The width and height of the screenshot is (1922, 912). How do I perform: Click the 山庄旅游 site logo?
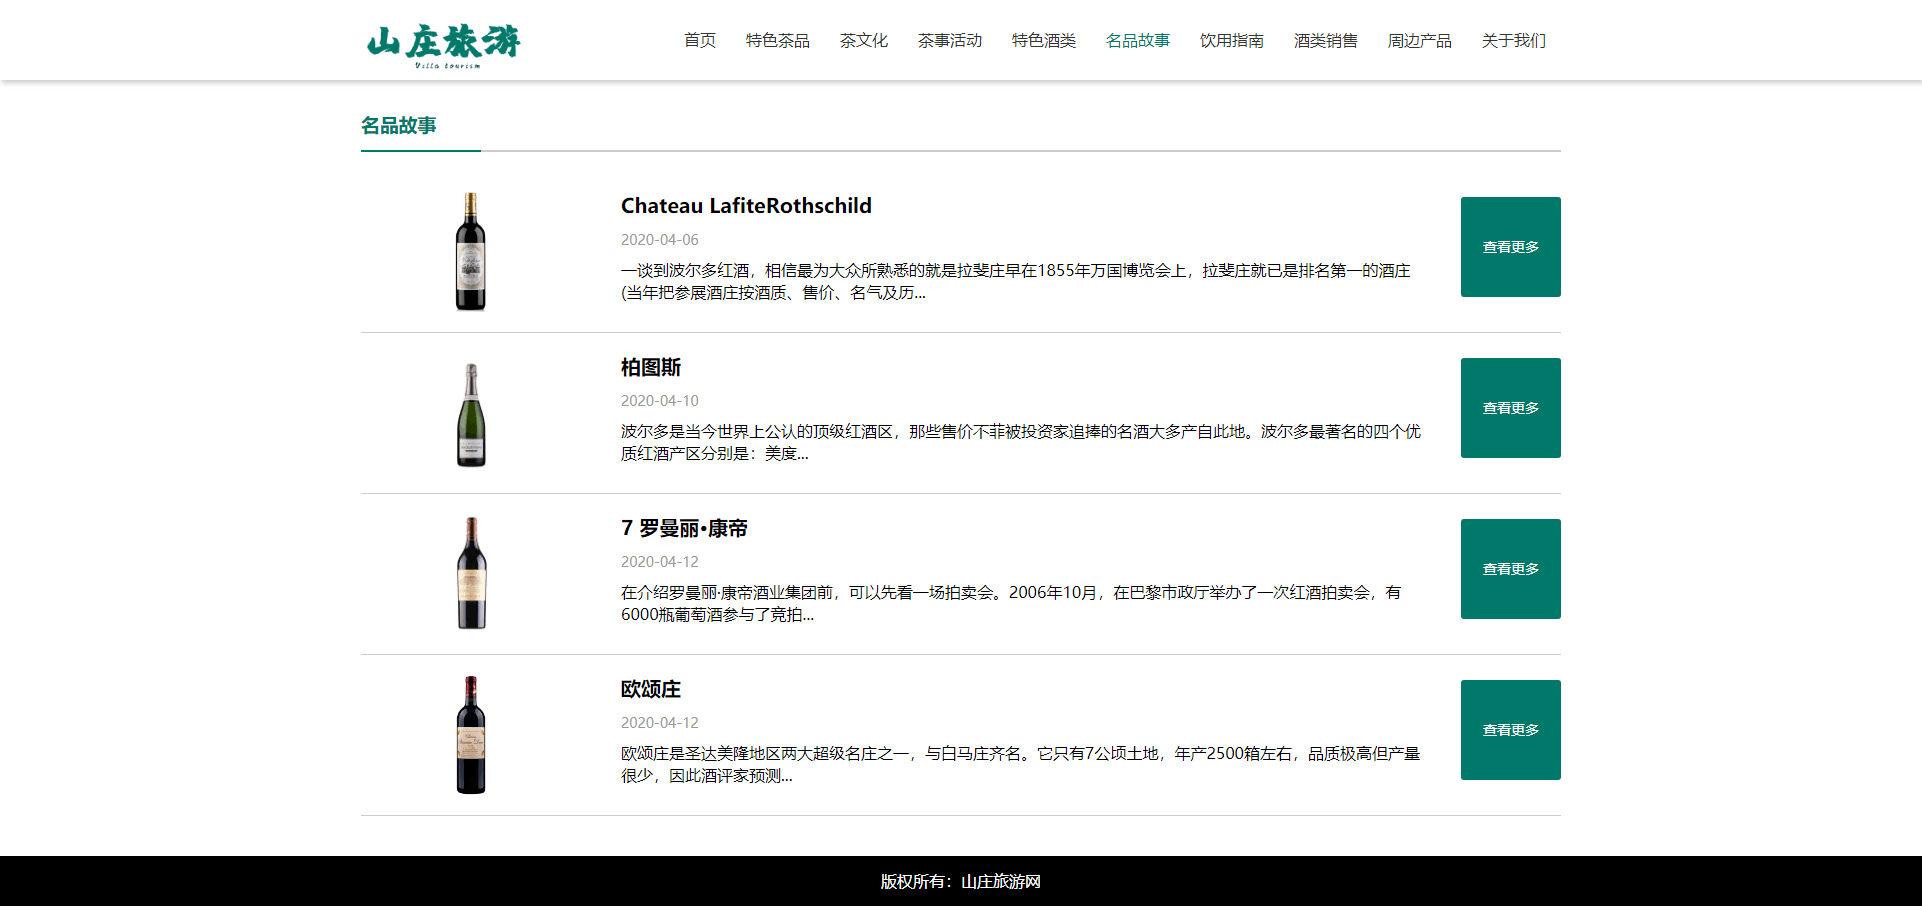pyautogui.click(x=443, y=44)
